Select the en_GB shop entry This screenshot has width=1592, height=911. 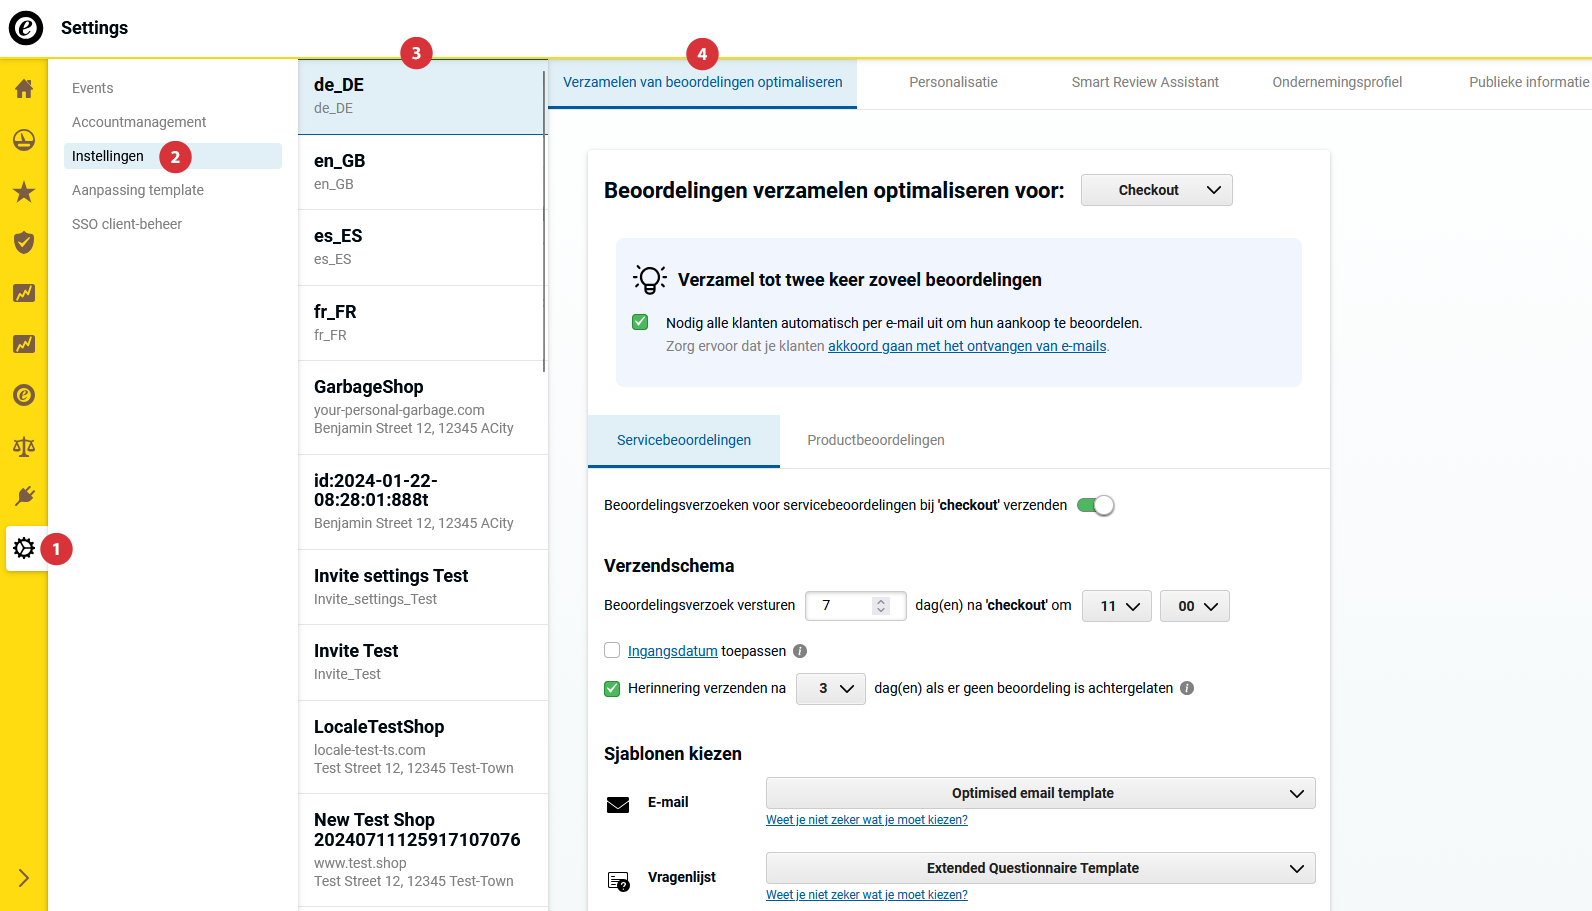pos(421,172)
